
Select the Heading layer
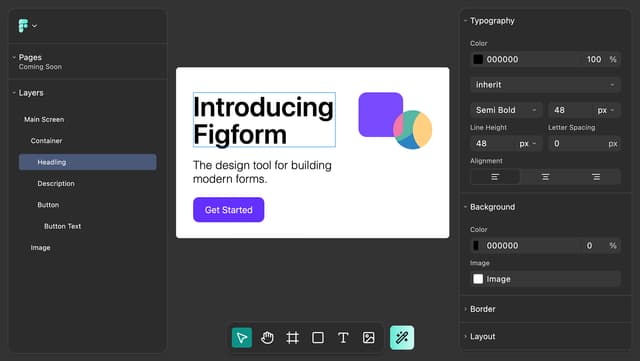87,162
